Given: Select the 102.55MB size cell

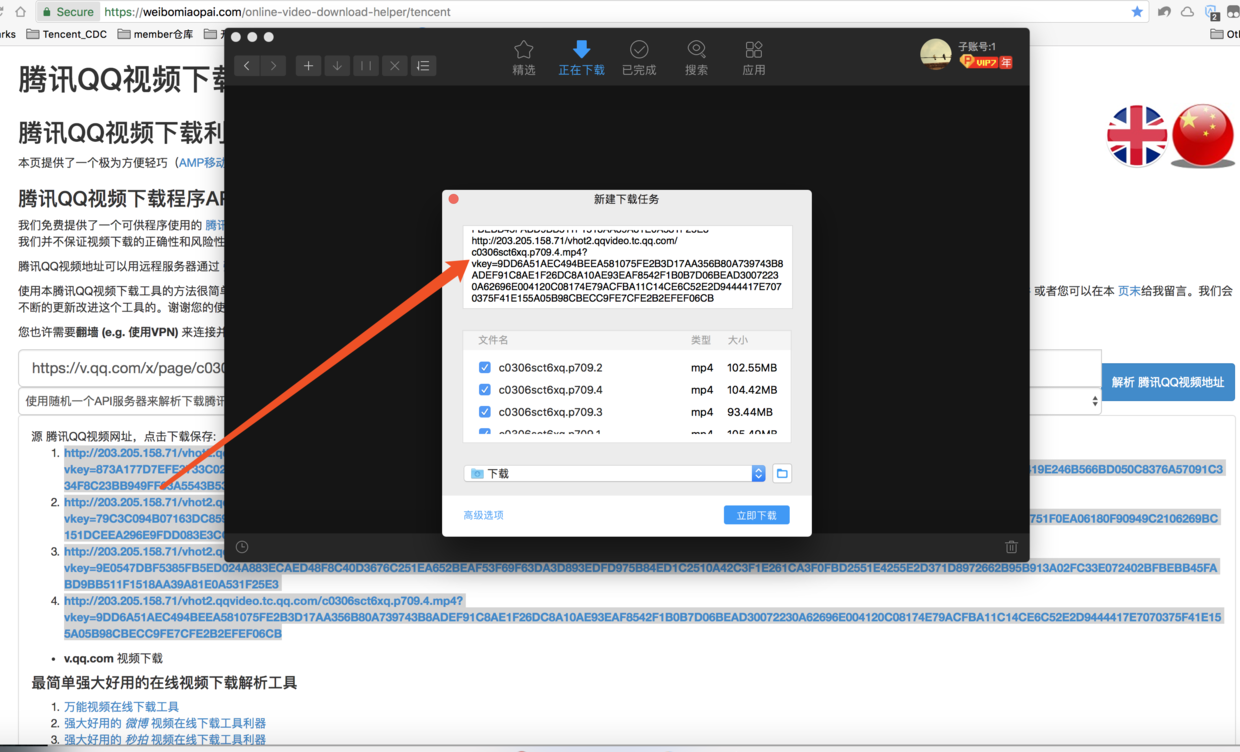Looking at the screenshot, I should [x=752, y=368].
